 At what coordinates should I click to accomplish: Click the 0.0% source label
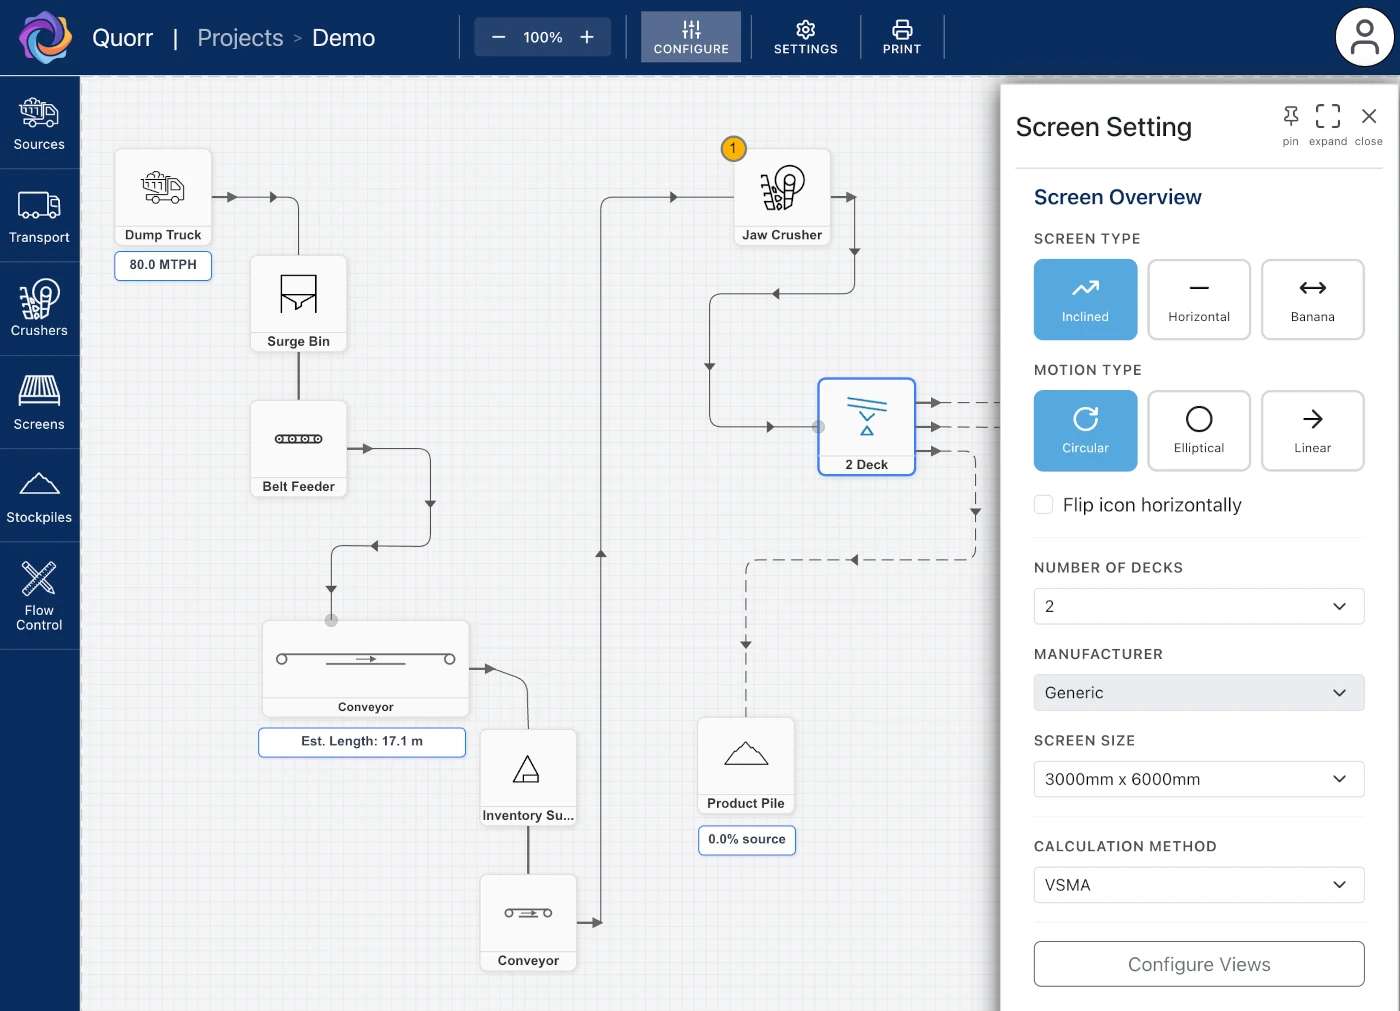coord(747,840)
